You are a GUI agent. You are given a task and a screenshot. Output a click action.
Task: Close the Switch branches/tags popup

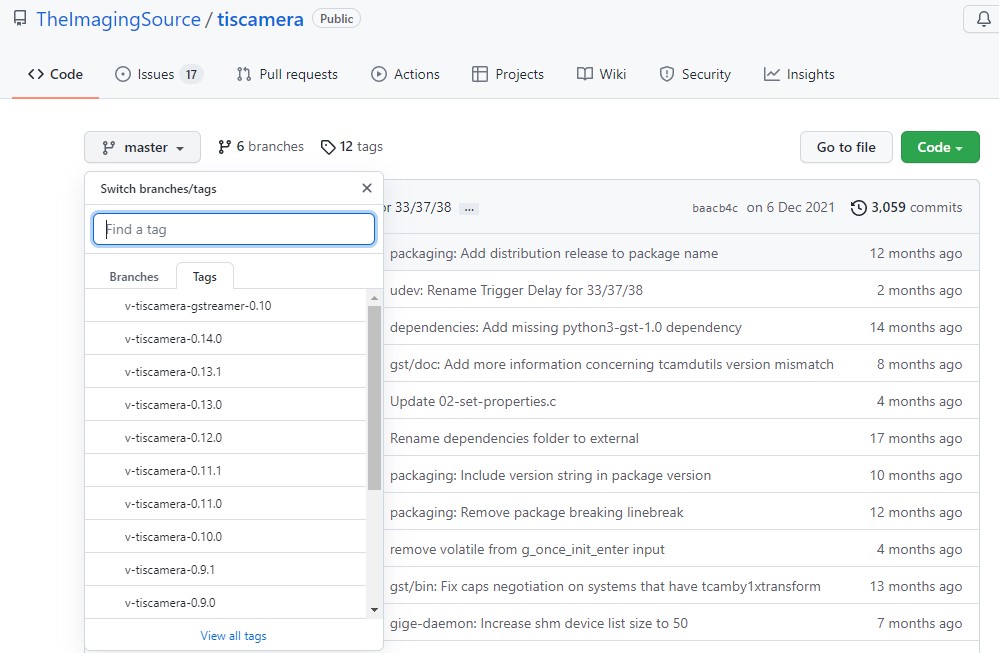pos(366,188)
